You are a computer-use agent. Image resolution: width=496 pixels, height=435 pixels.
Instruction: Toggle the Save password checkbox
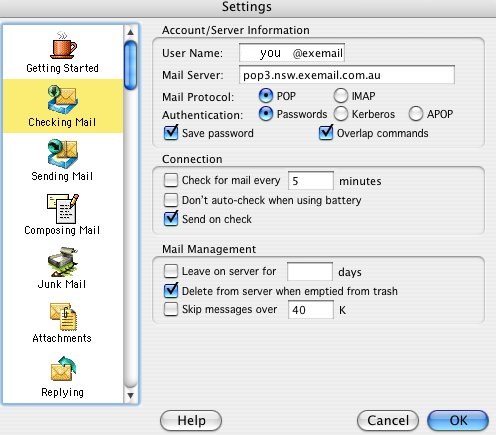point(171,133)
